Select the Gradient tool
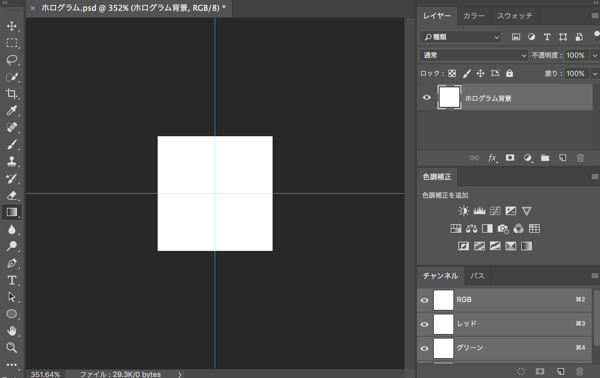This screenshot has height=378, width=600. pos(11,212)
